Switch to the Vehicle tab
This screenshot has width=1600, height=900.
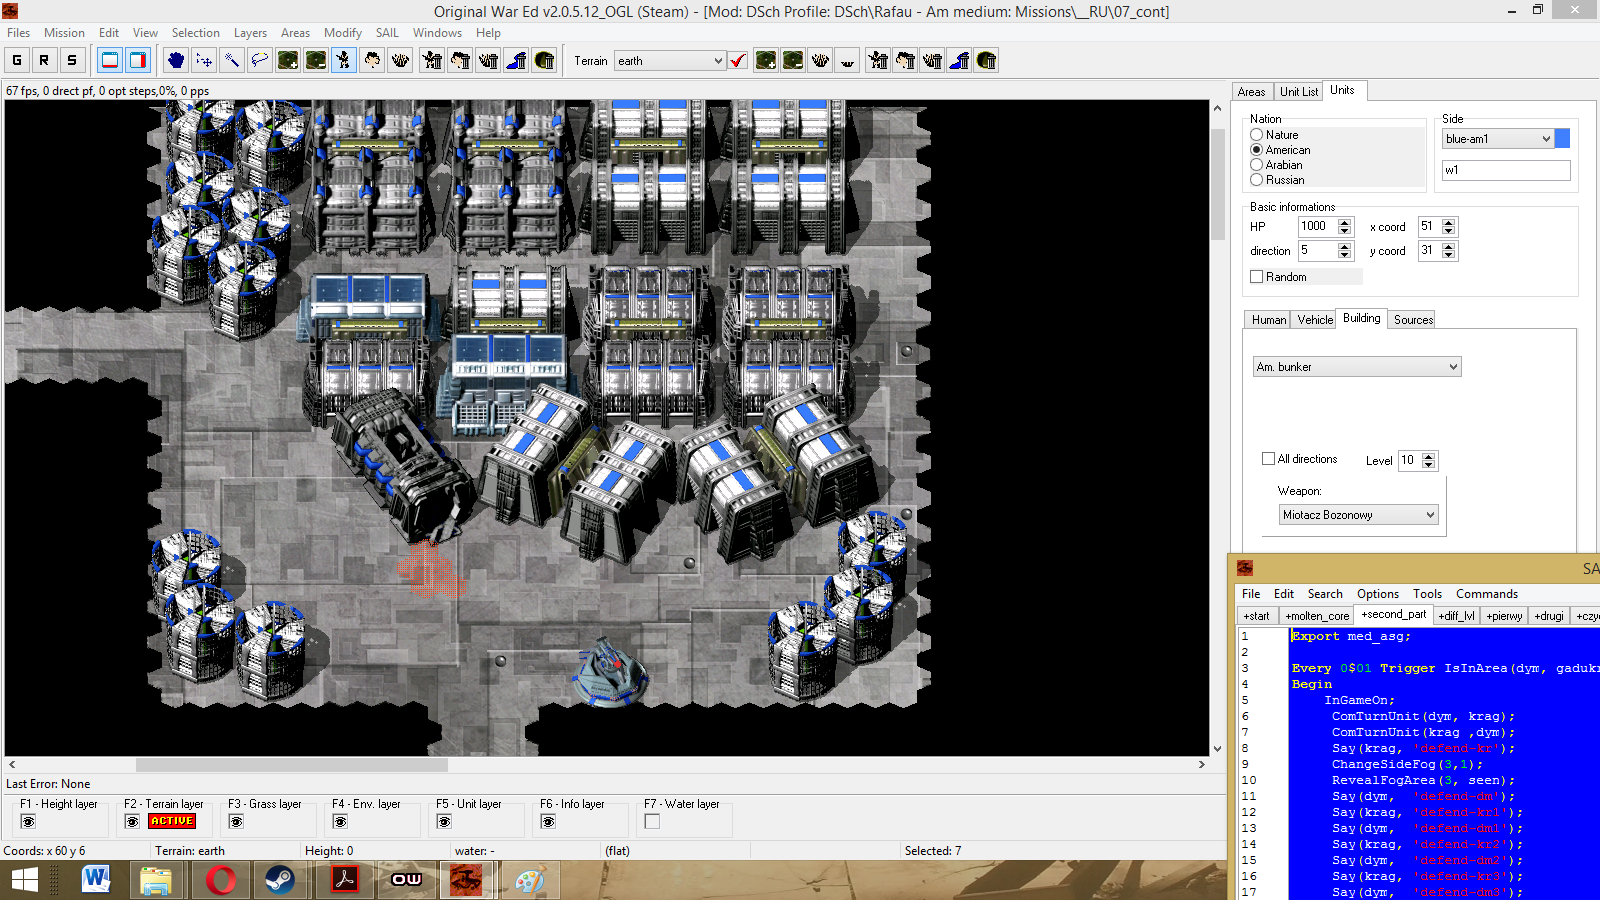[x=1315, y=320]
